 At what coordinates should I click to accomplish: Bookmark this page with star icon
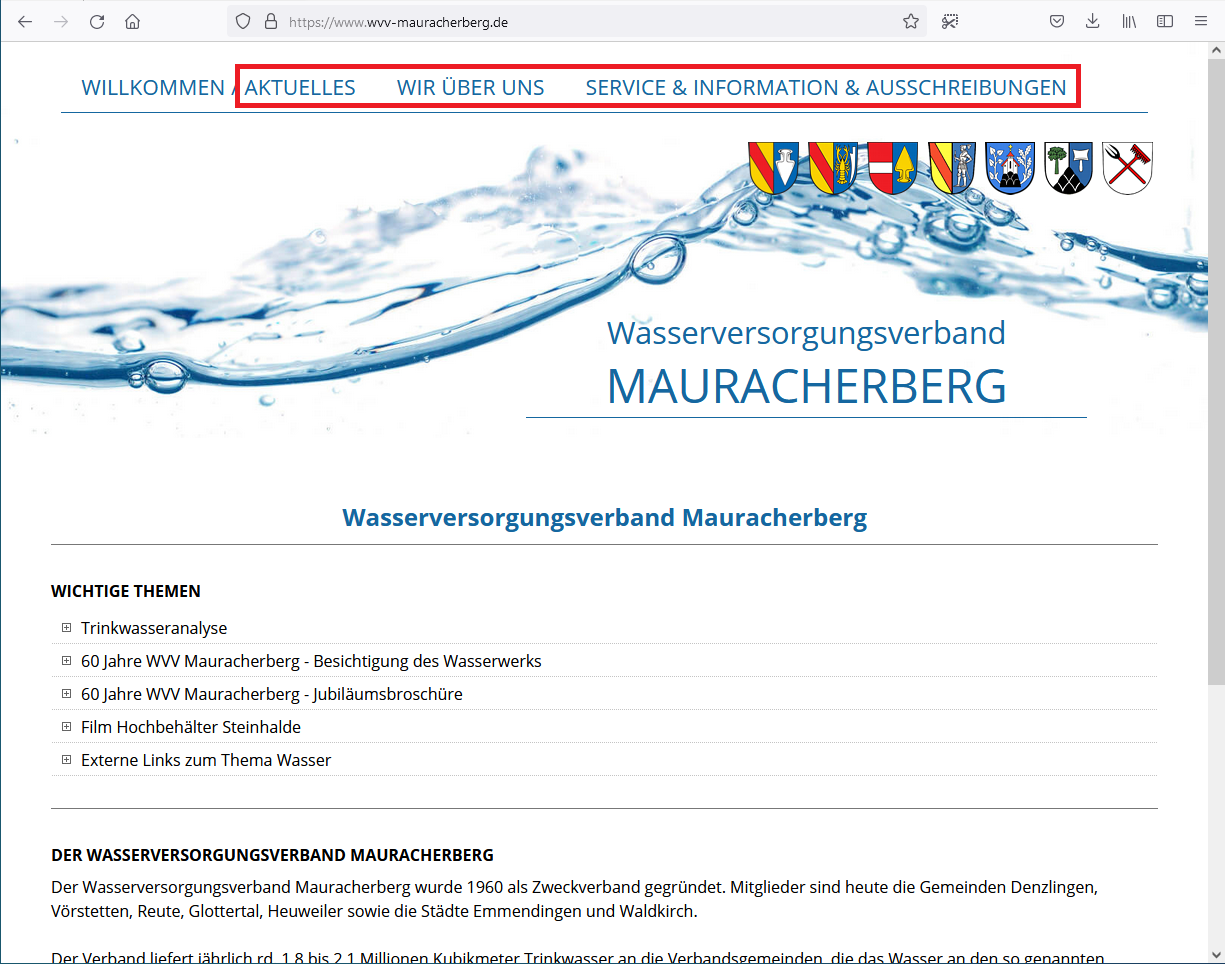[x=910, y=21]
